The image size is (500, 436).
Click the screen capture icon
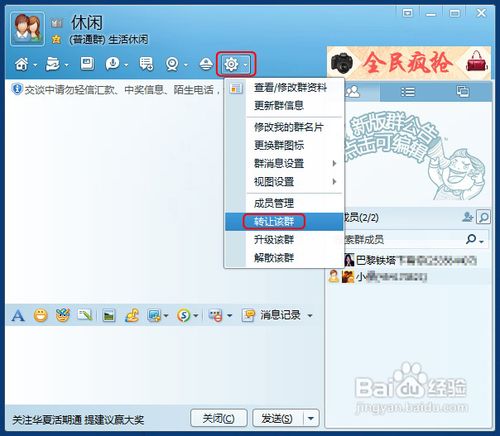click(x=154, y=315)
